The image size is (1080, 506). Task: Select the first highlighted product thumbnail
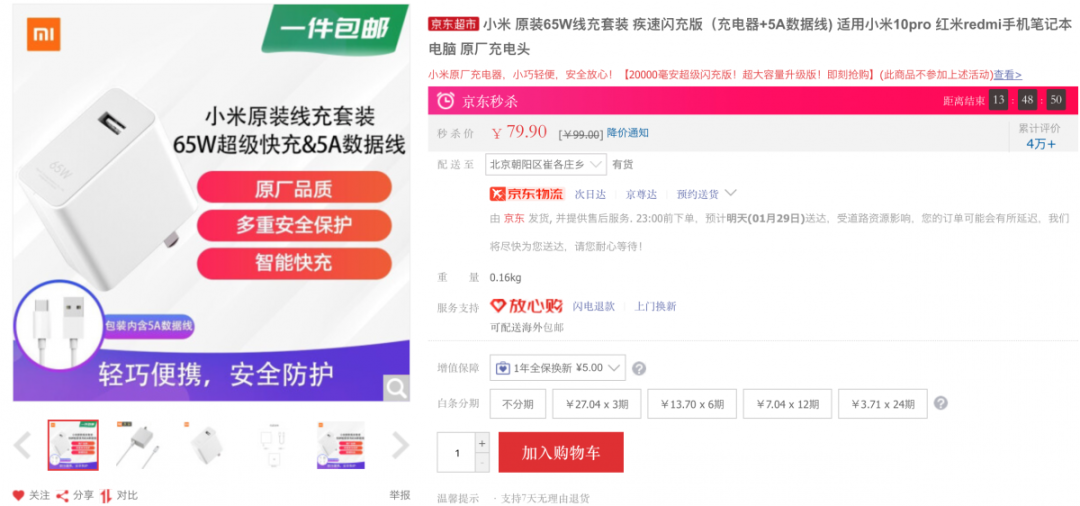point(73,445)
